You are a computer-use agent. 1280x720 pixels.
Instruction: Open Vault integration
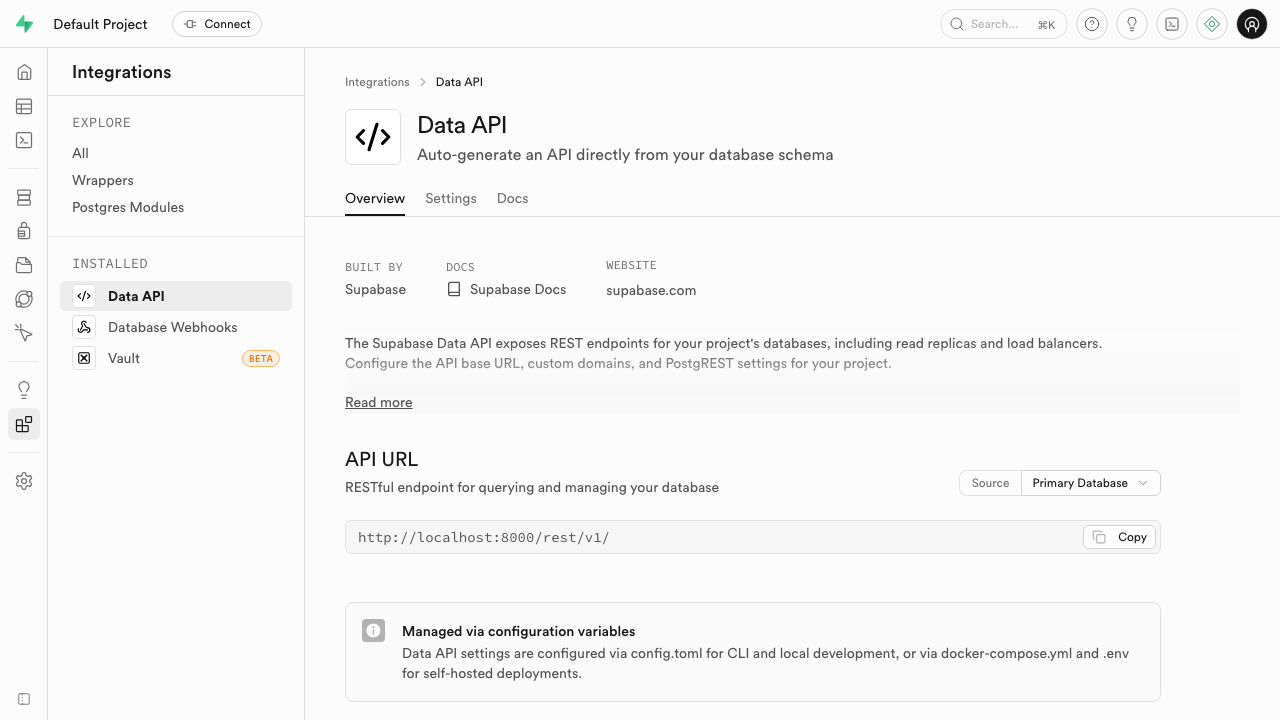click(176, 358)
